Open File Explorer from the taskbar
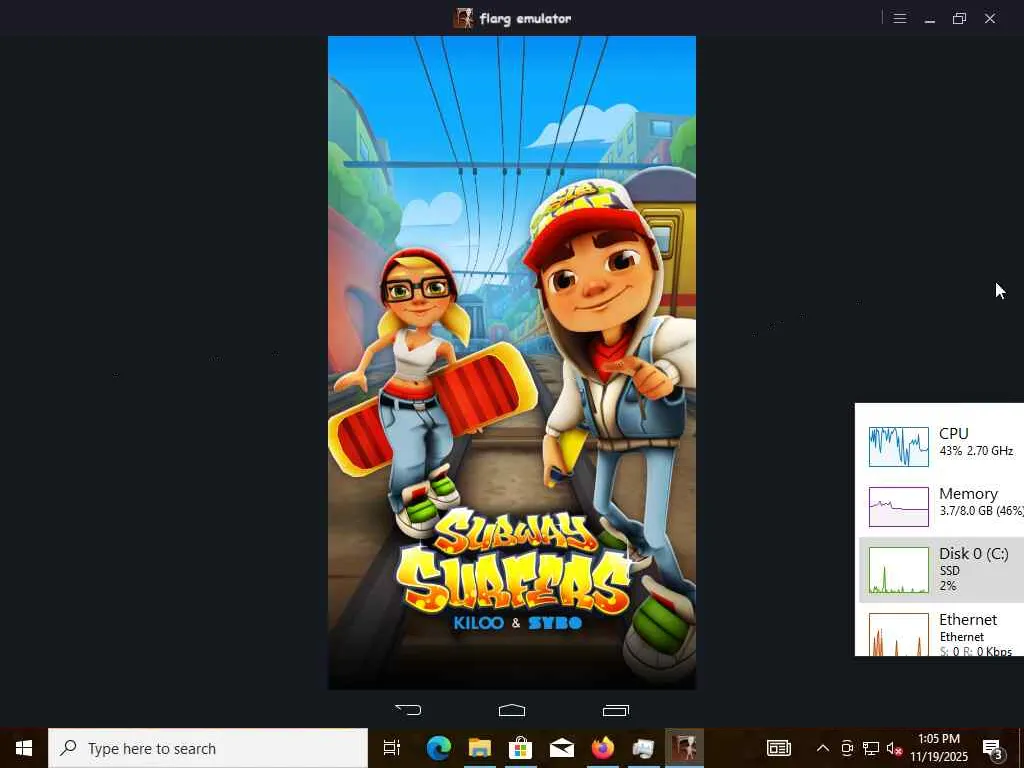This screenshot has width=1024, height=768. 479,748
